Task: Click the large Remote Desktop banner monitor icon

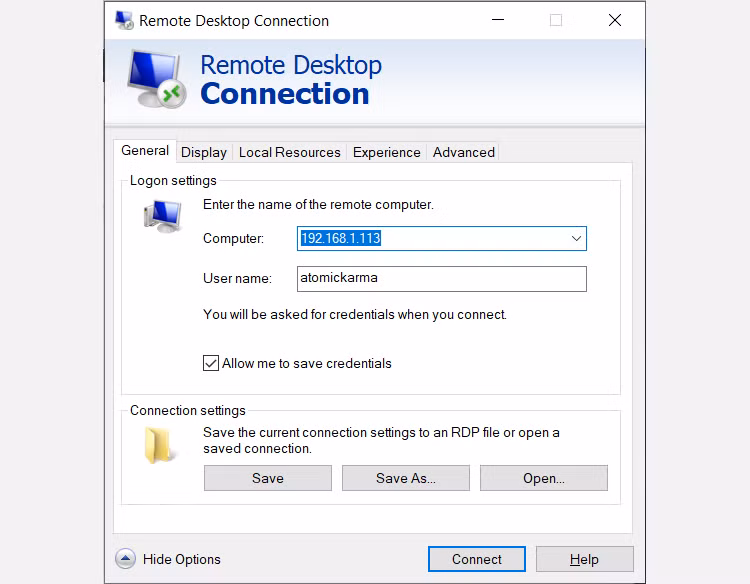Action: pos(157,79)
